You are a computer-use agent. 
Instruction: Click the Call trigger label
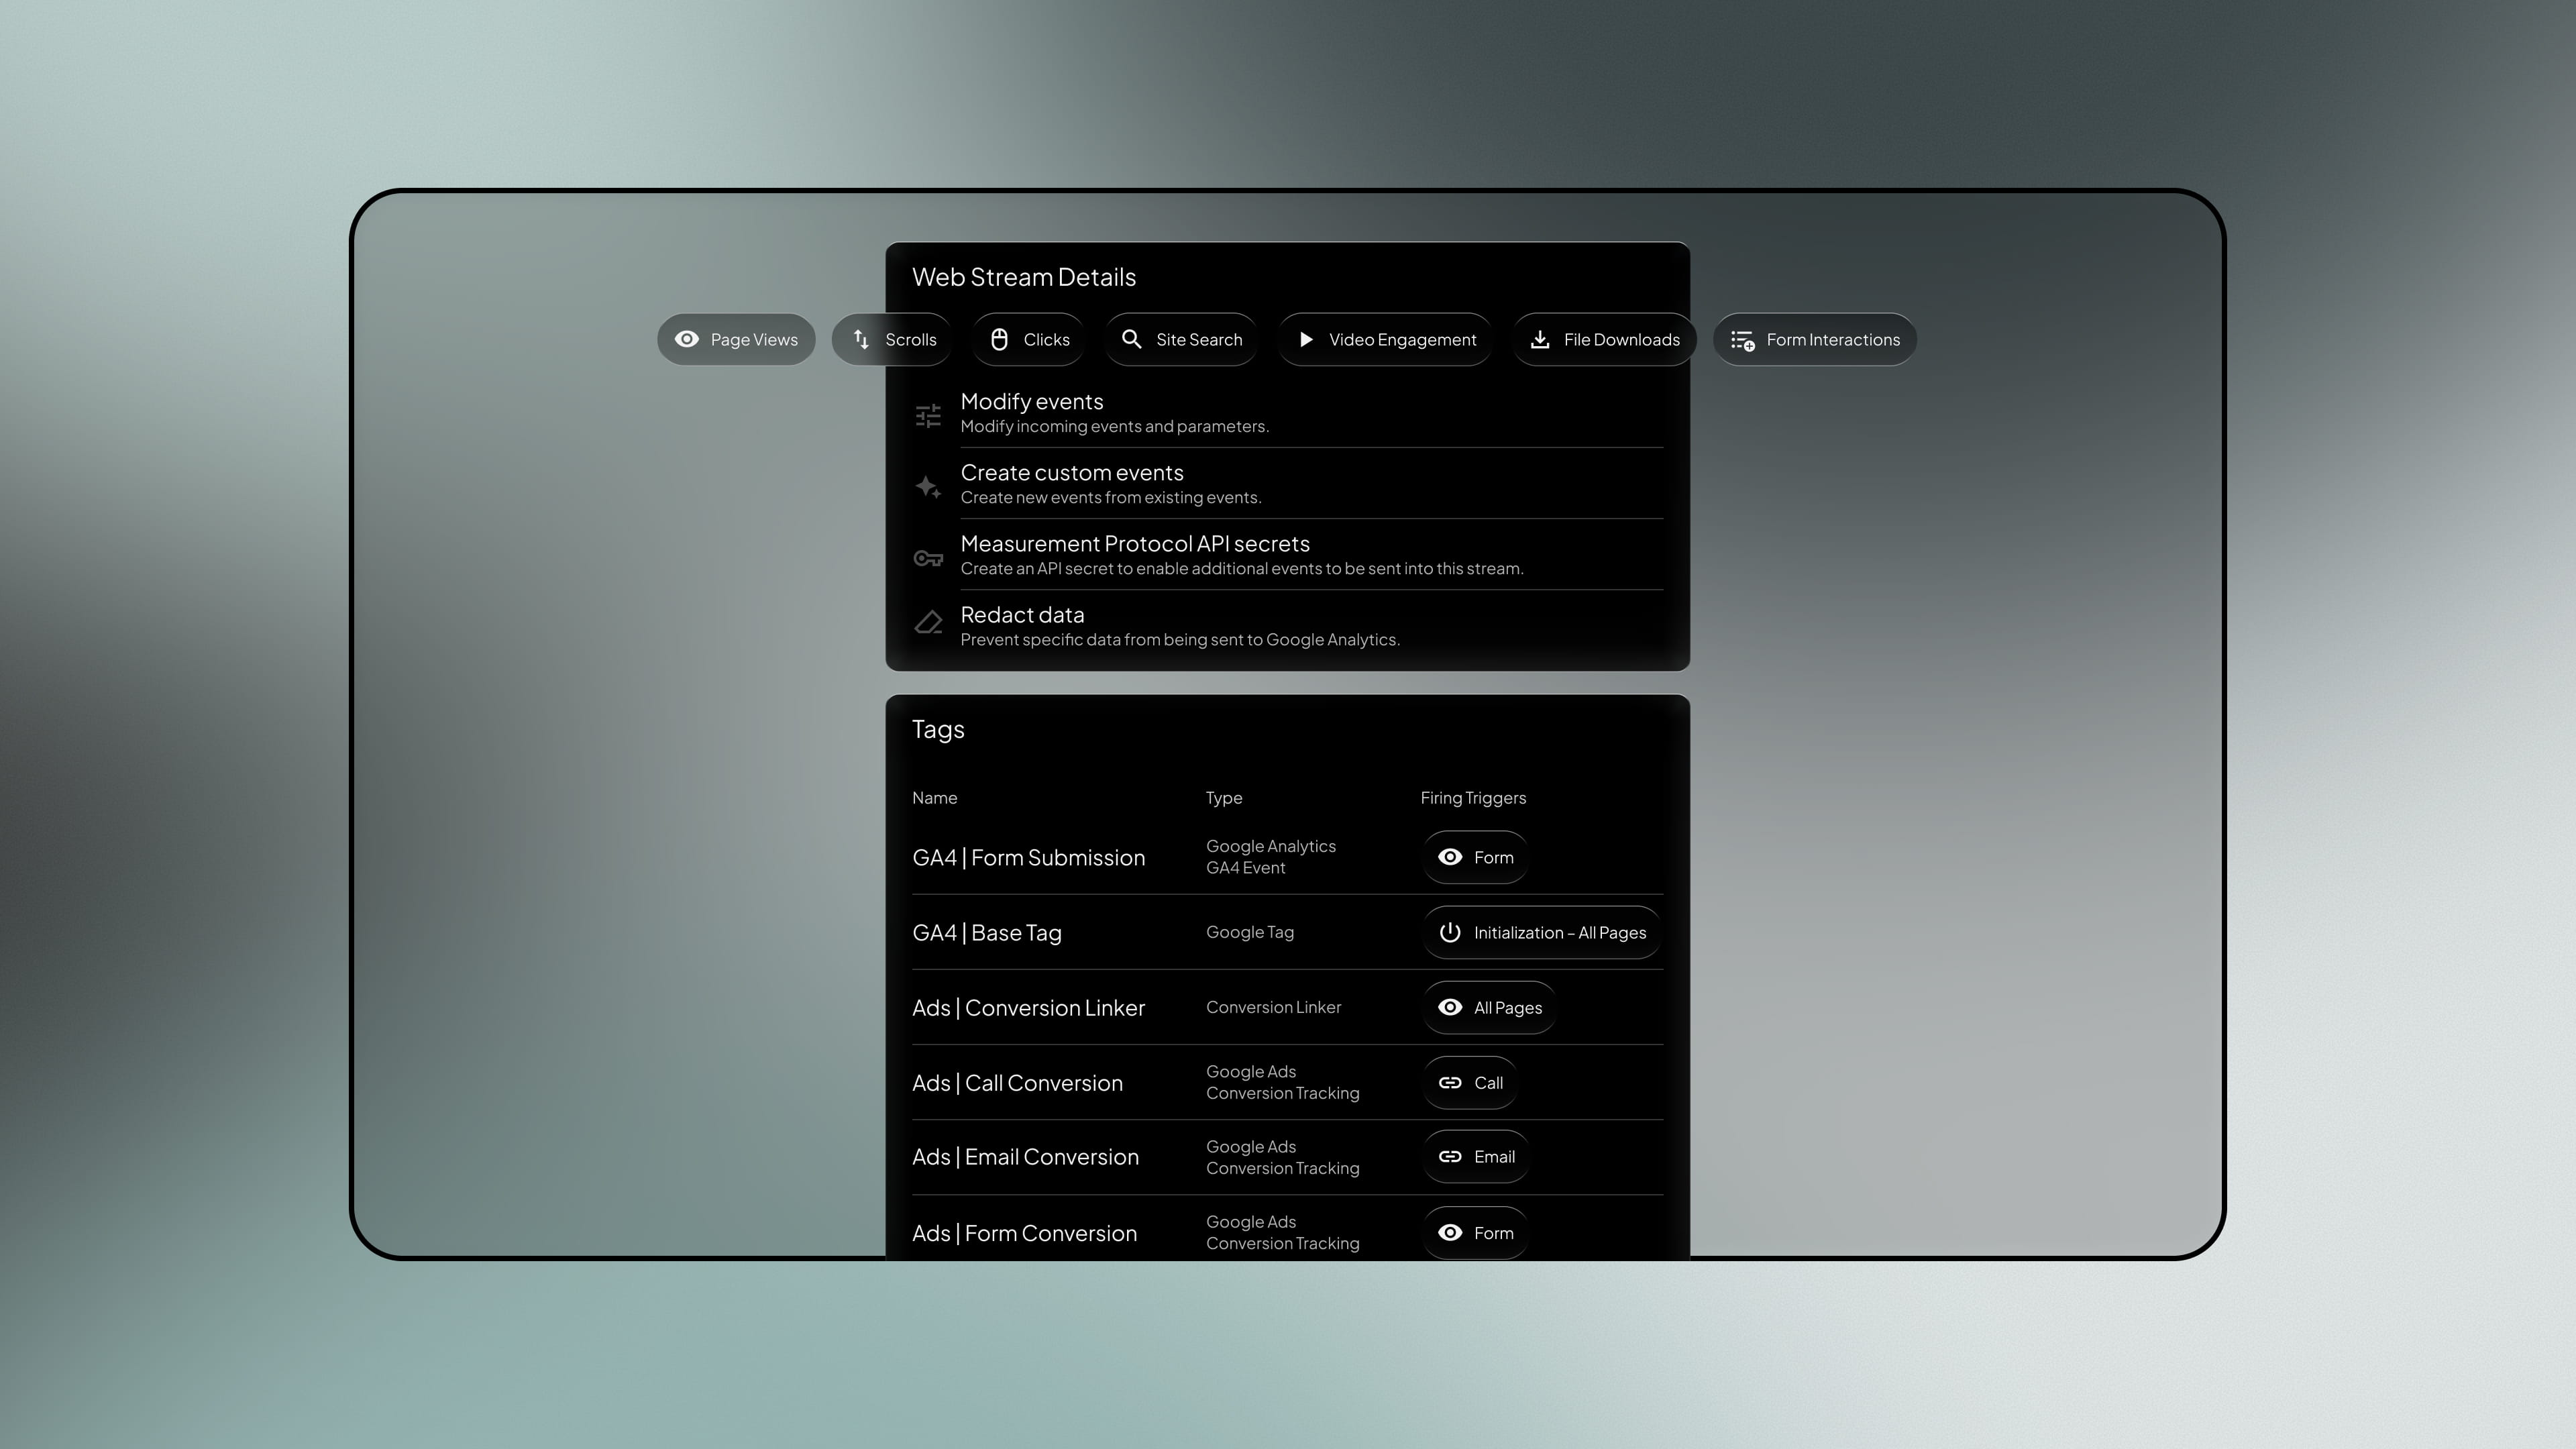1488,1083
